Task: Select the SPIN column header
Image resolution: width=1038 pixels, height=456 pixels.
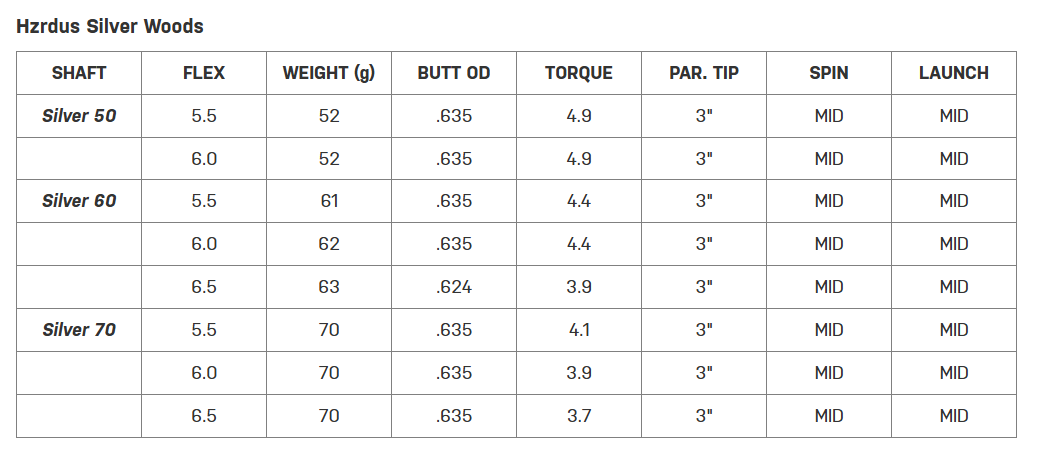Action: (829, 73)
